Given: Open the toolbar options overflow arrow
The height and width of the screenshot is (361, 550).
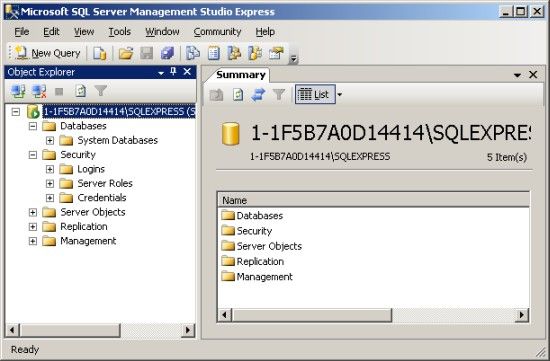Looking at the screenshot, I should pos(294,59).
